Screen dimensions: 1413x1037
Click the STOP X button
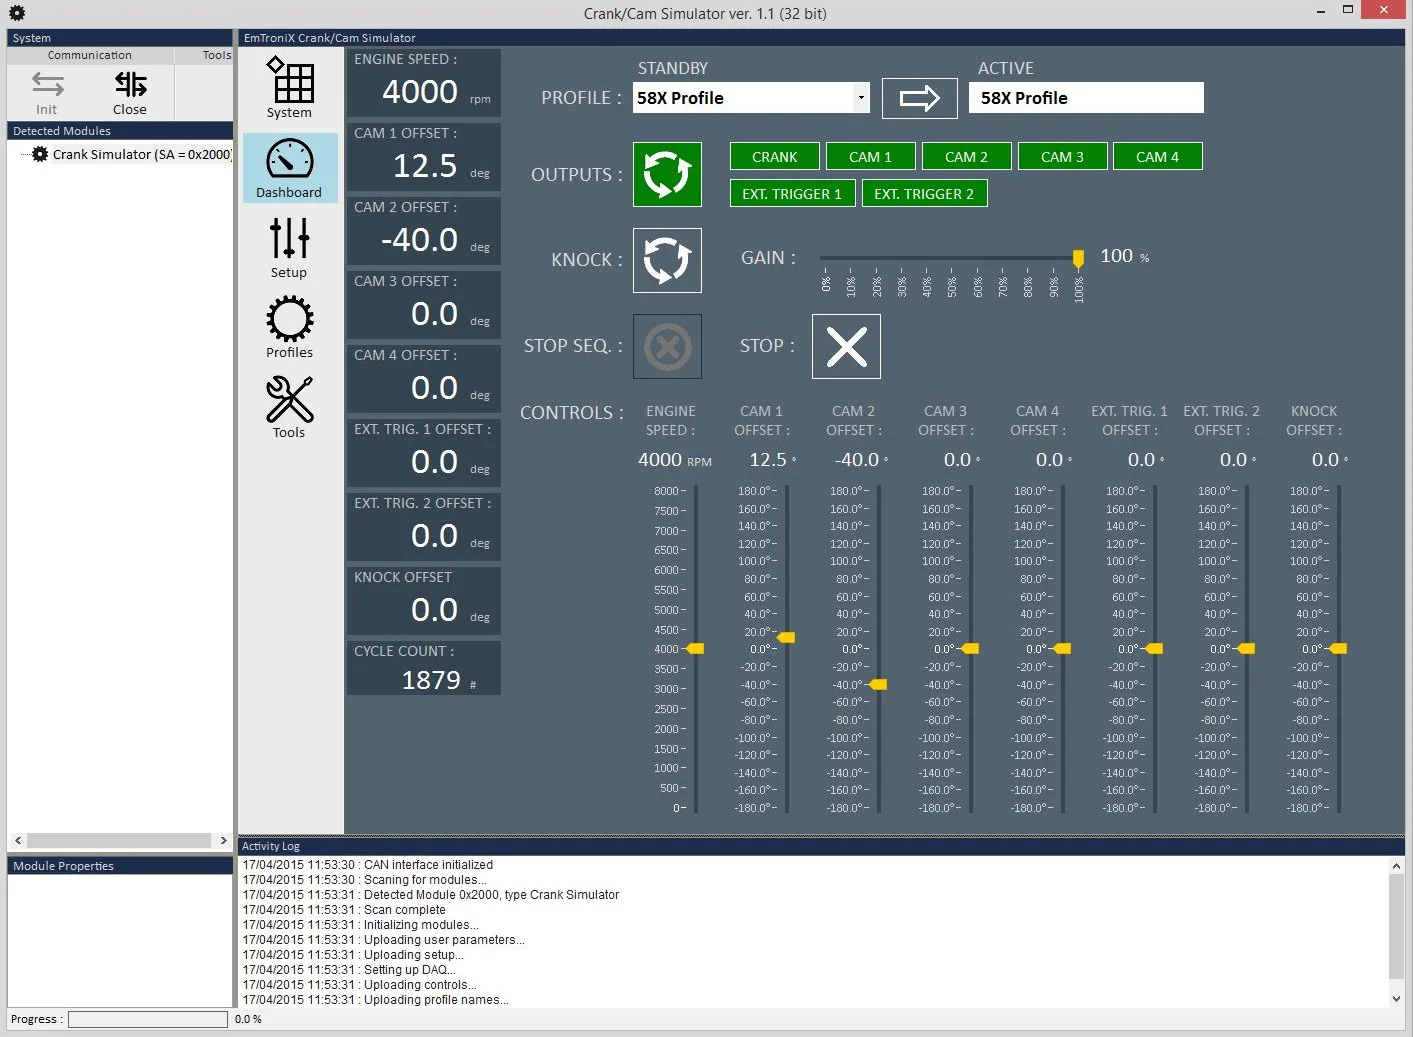[x=846, y=346]
